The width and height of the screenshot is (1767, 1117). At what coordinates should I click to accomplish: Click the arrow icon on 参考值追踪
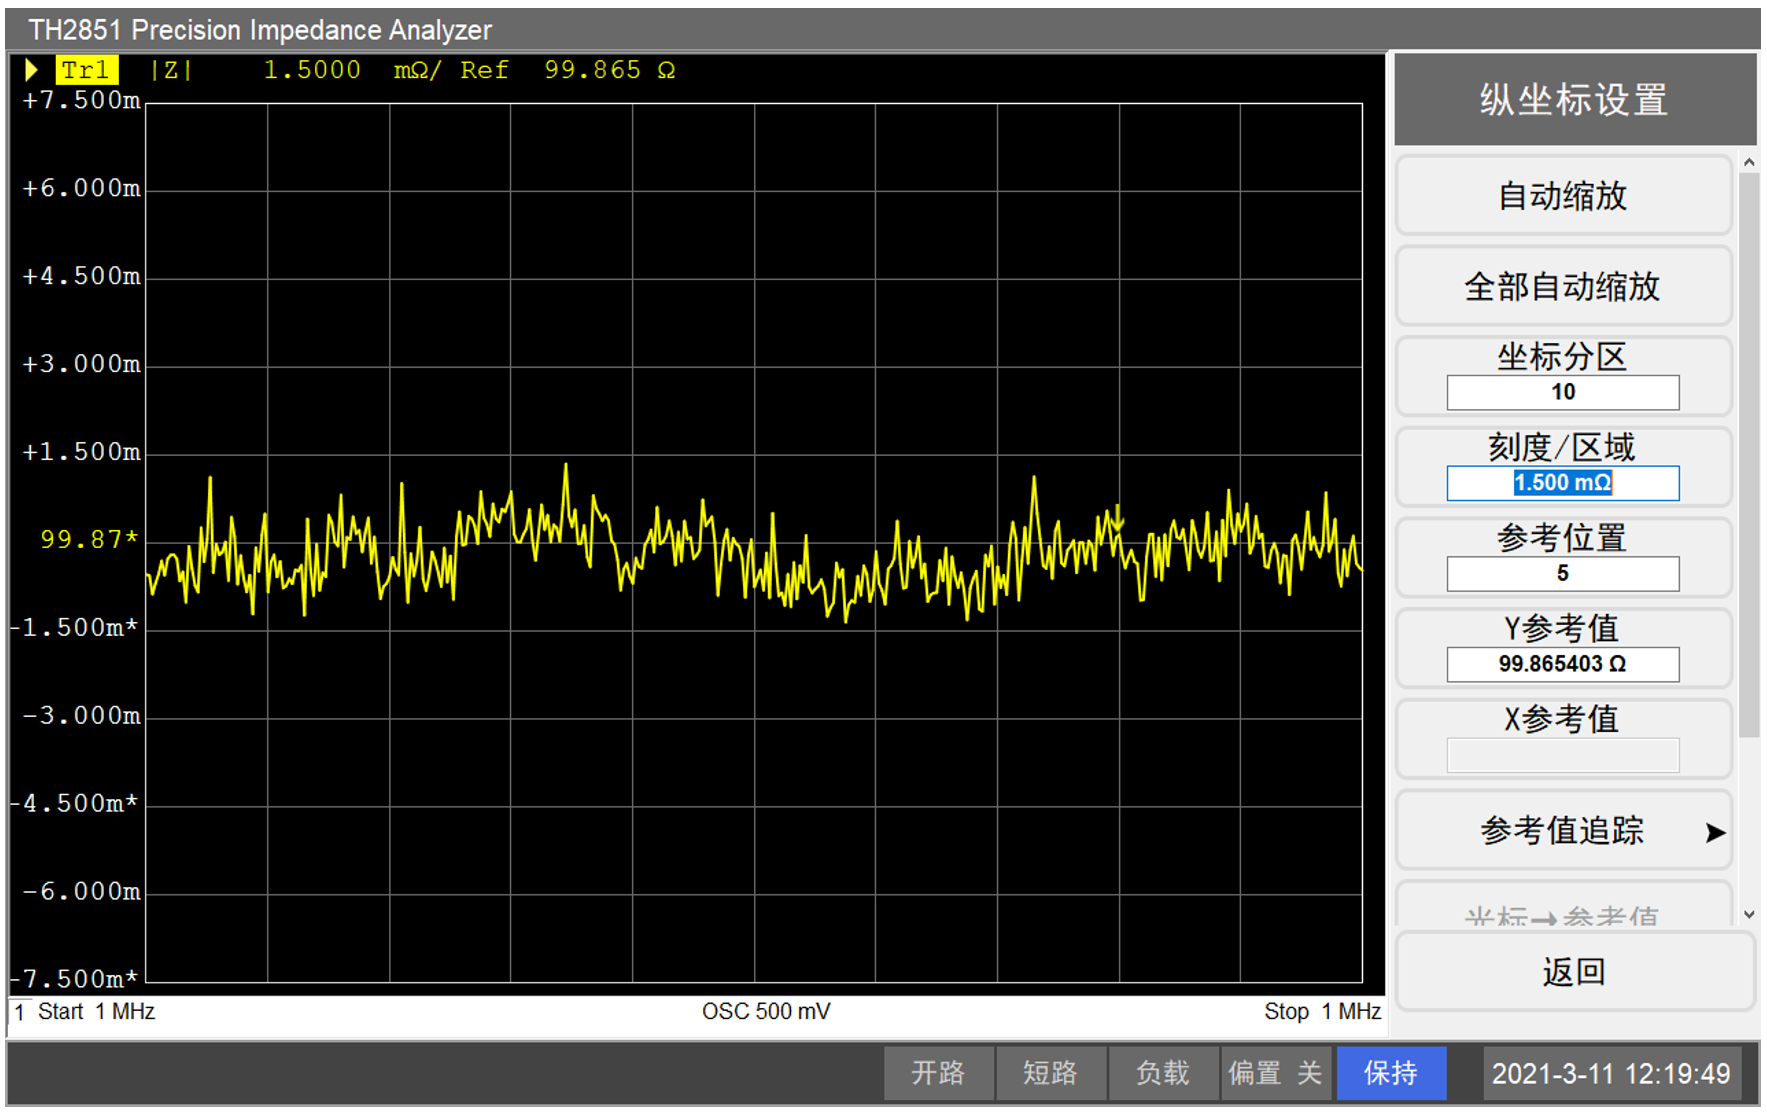(1715, 832)
